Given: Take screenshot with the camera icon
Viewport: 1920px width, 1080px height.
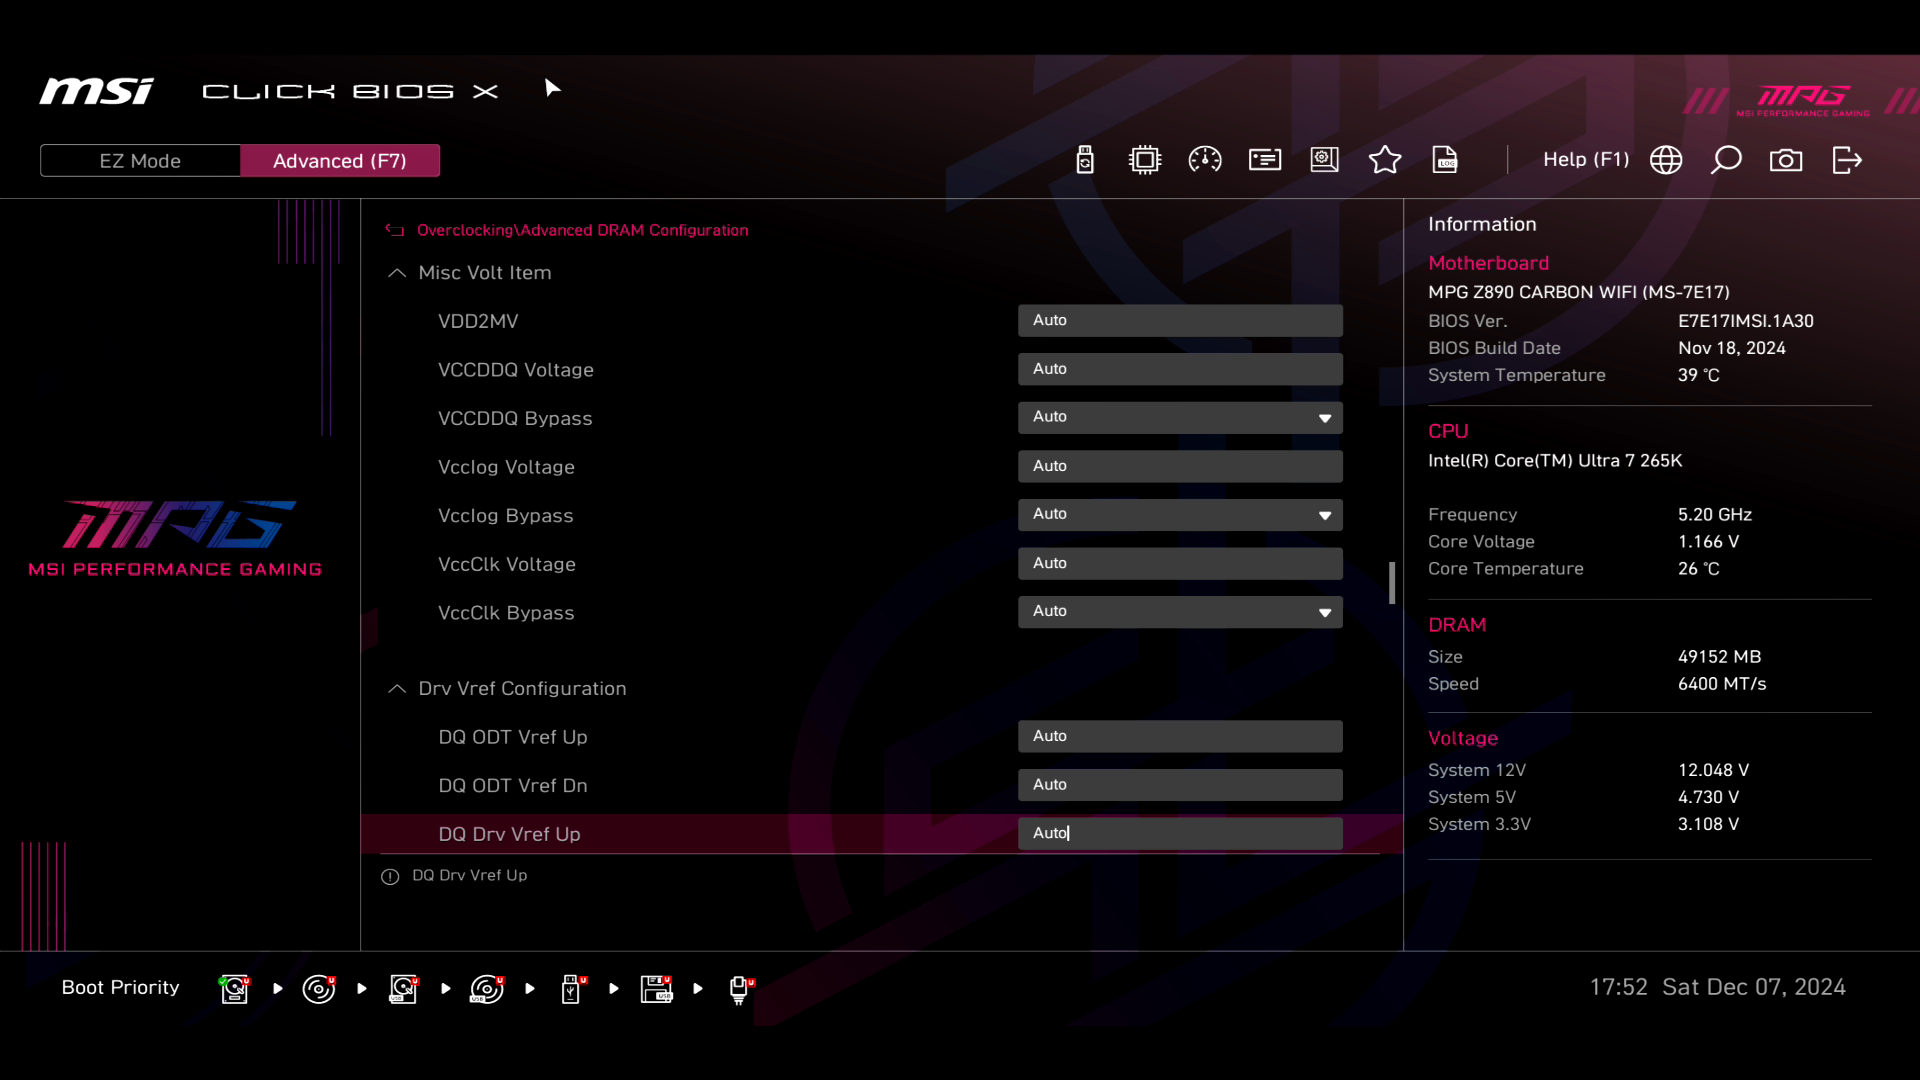Looking at the screenshot, I should pyautogui.click(x=1786, y=160).
